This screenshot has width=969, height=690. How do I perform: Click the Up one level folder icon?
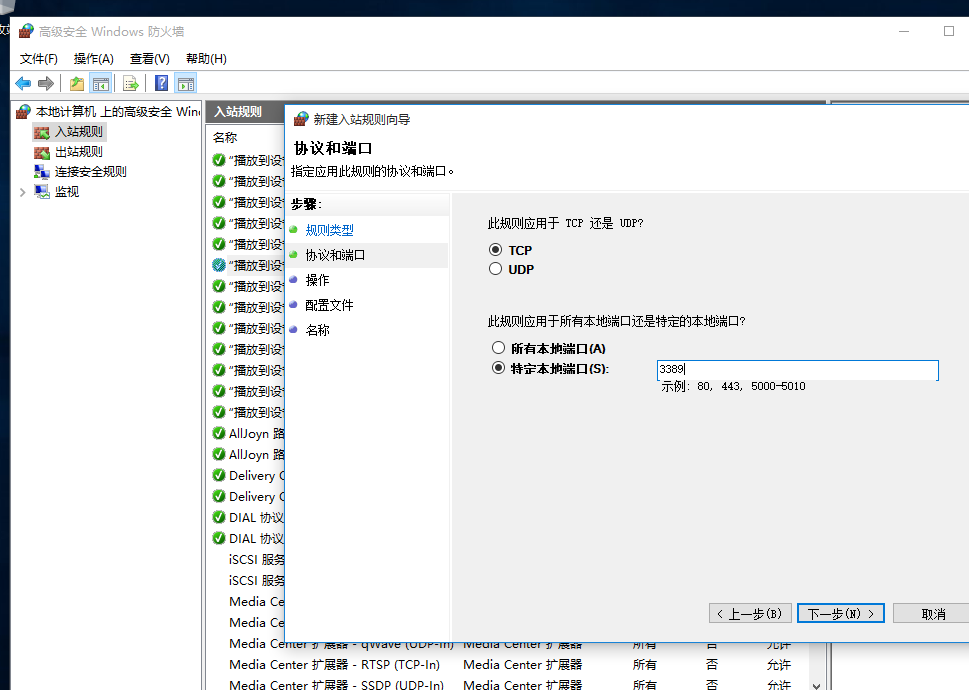coord(77,83)
